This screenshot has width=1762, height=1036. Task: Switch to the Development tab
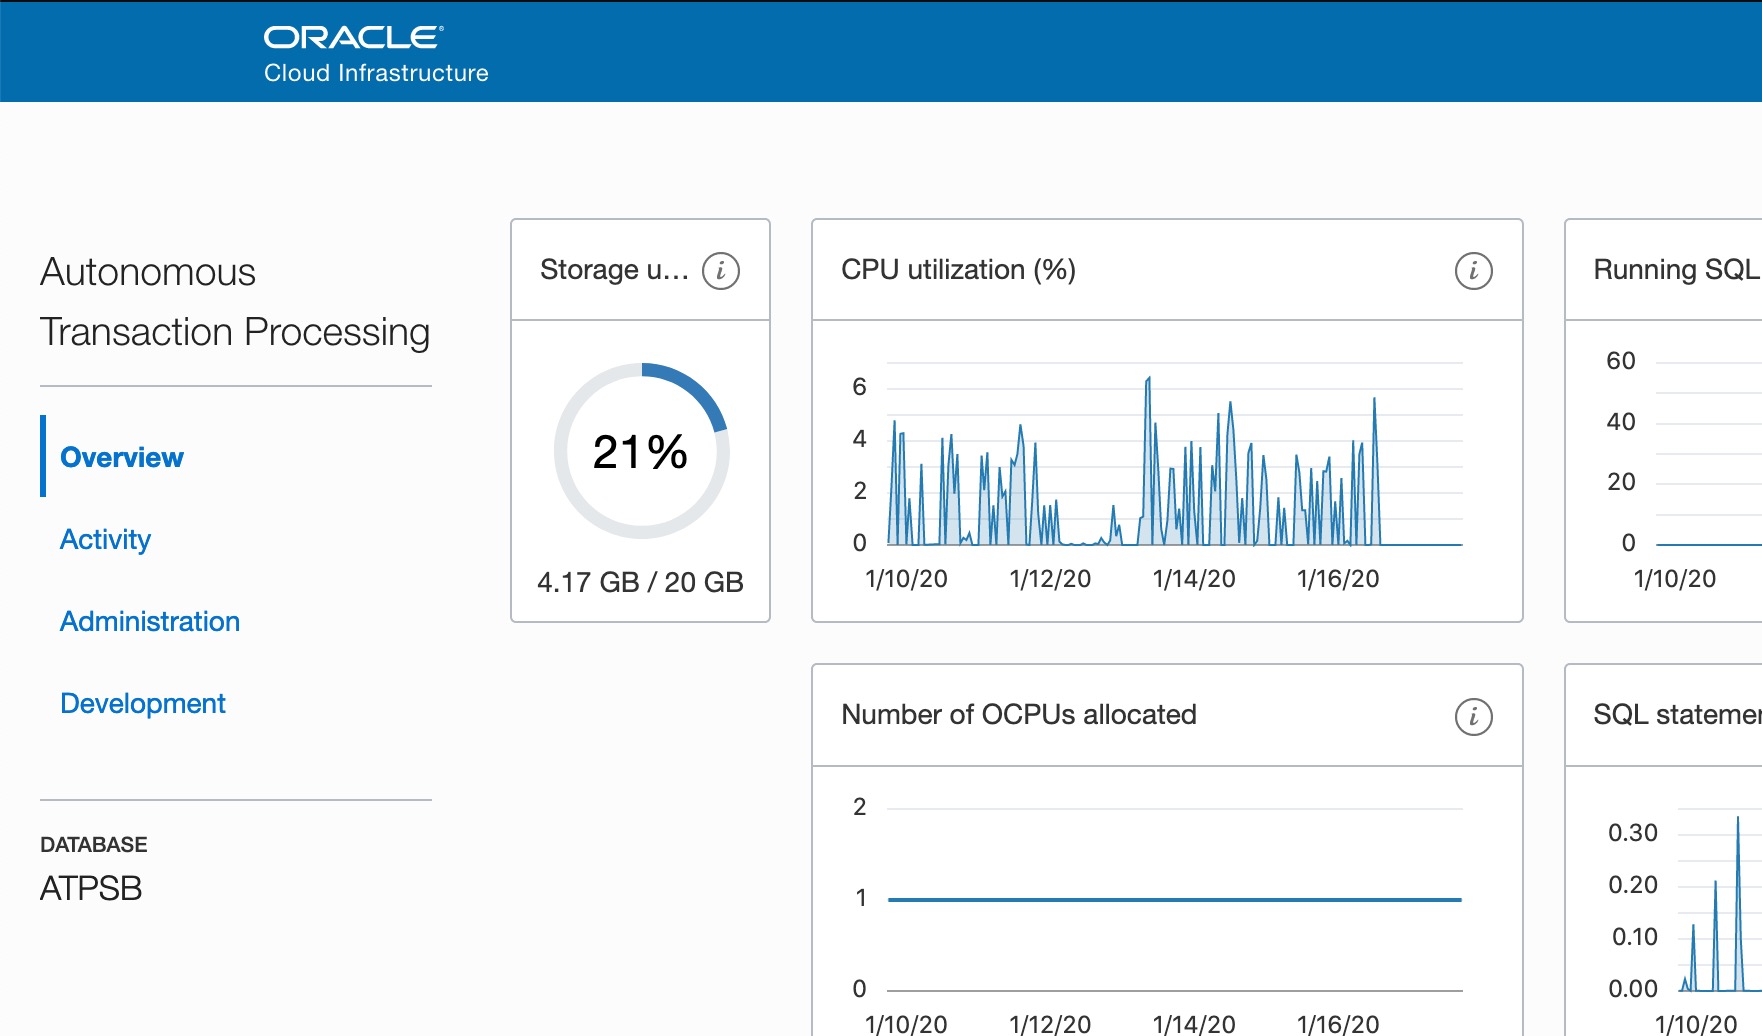click(x=143, y=703)
